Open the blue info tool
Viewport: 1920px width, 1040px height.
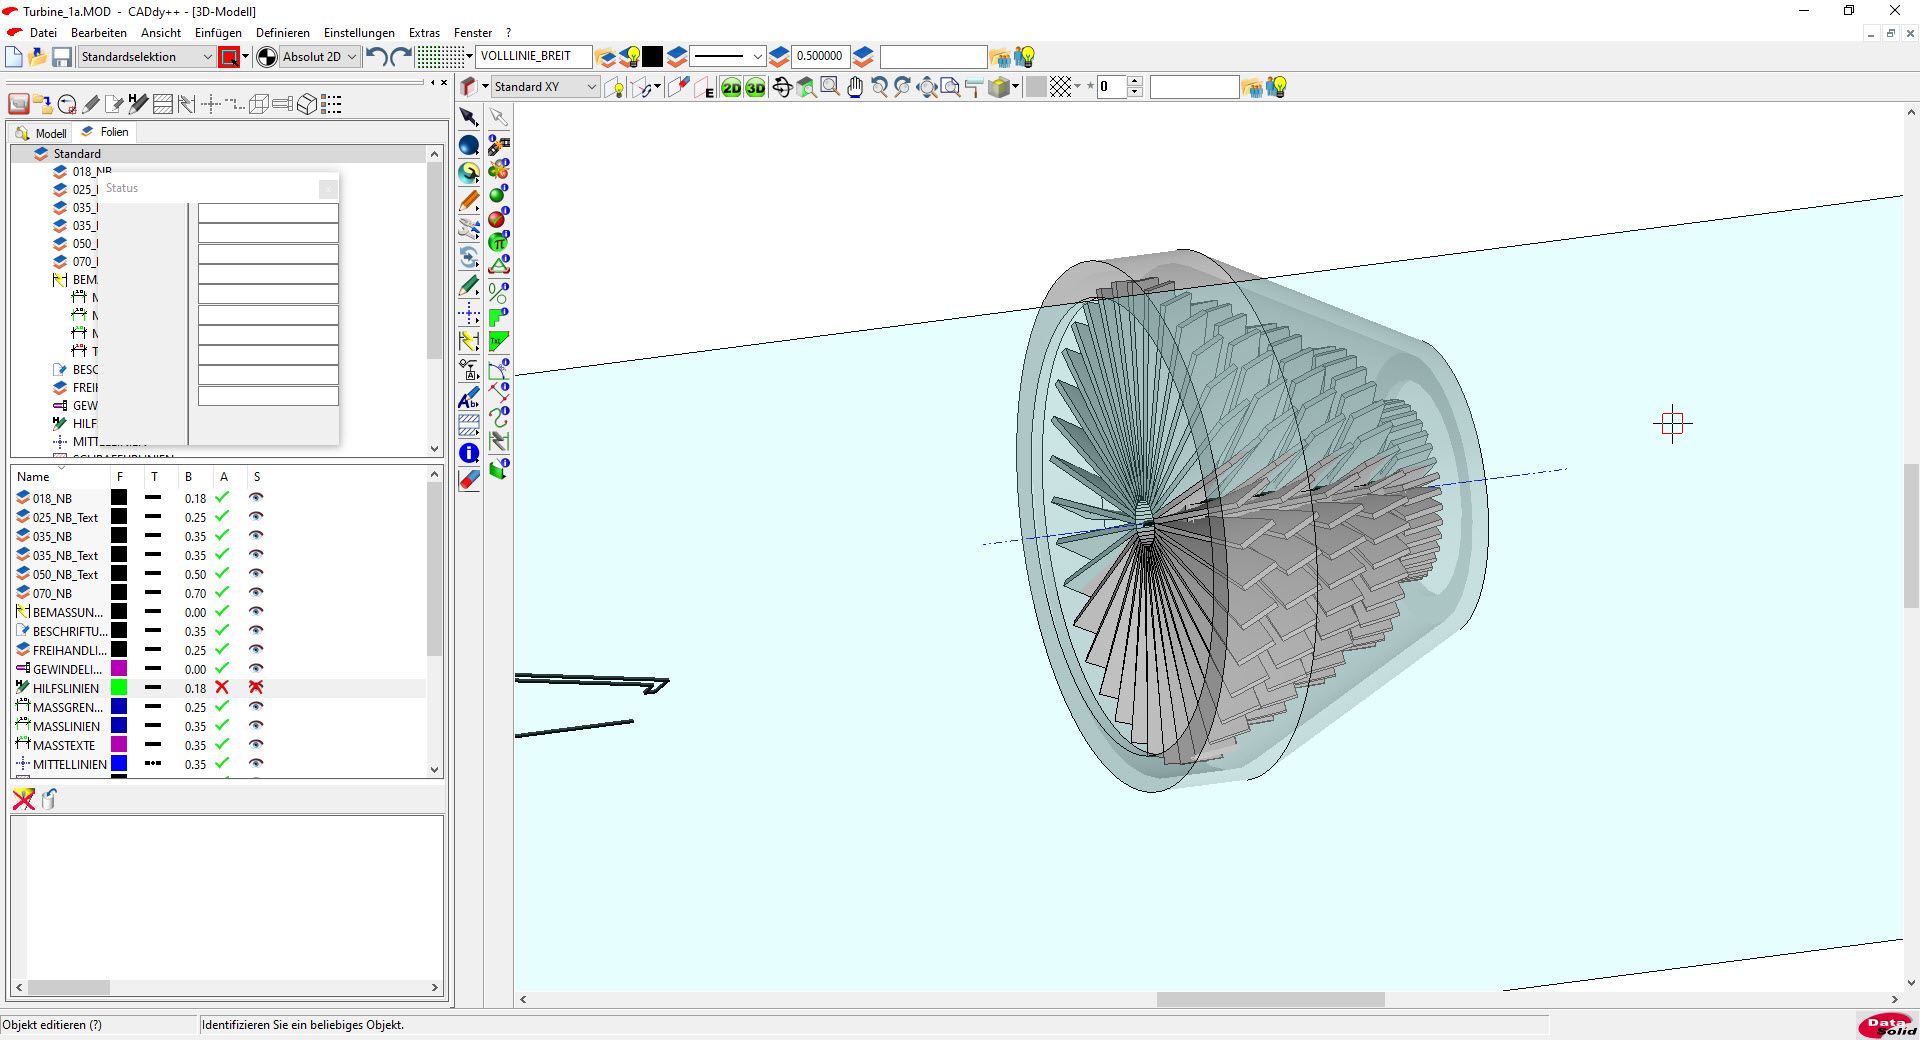pyautogui.click(x=468, y=453)
